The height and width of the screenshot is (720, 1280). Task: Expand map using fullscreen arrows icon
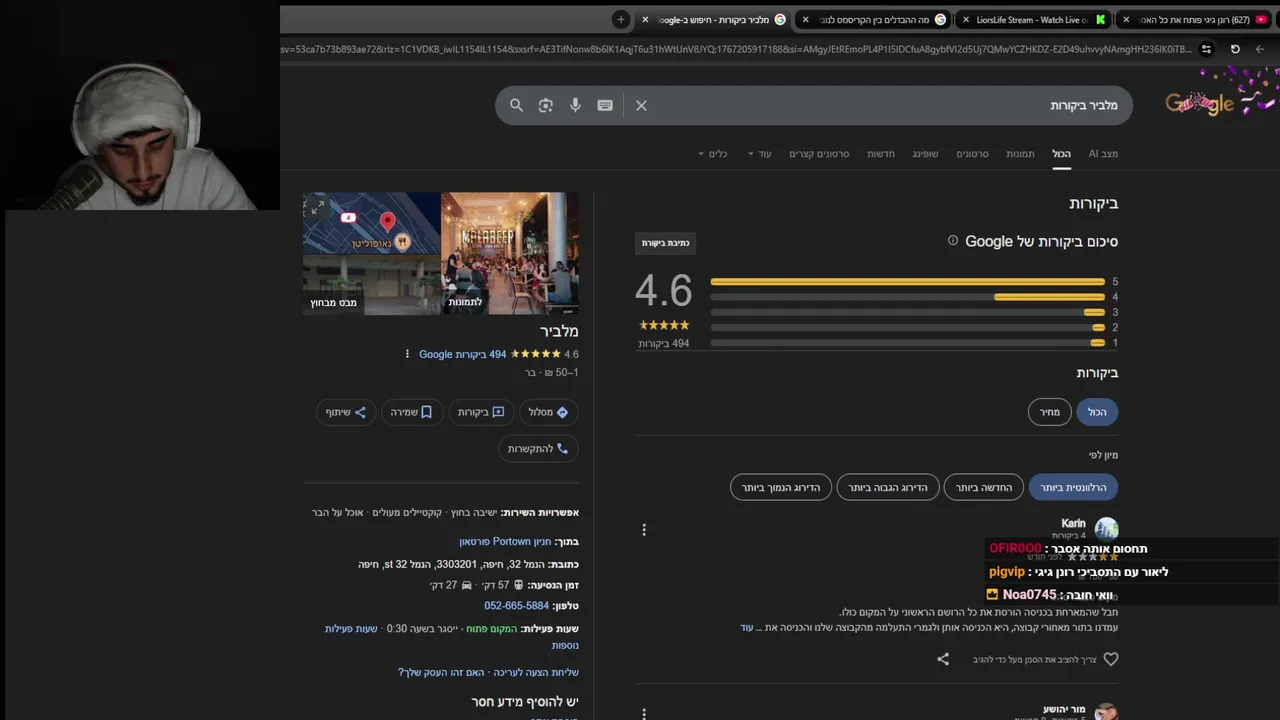(317, 208)
